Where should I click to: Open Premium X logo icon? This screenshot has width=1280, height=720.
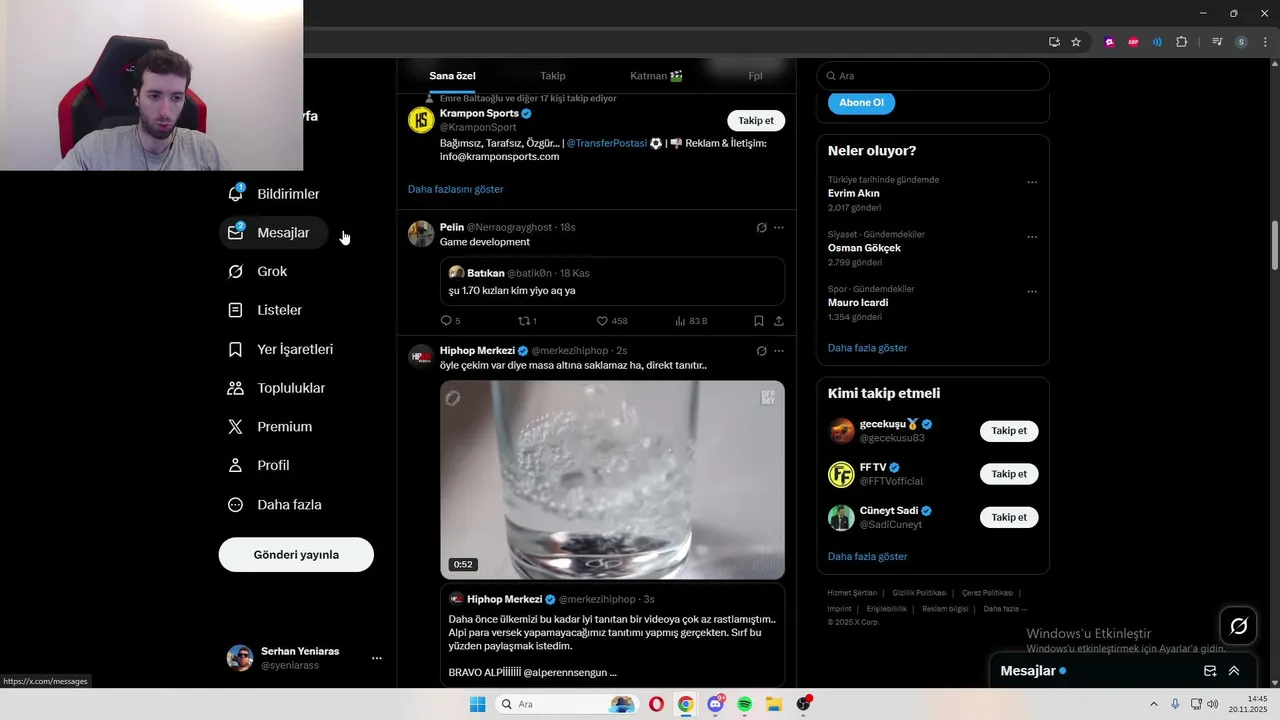coord(236,426)
